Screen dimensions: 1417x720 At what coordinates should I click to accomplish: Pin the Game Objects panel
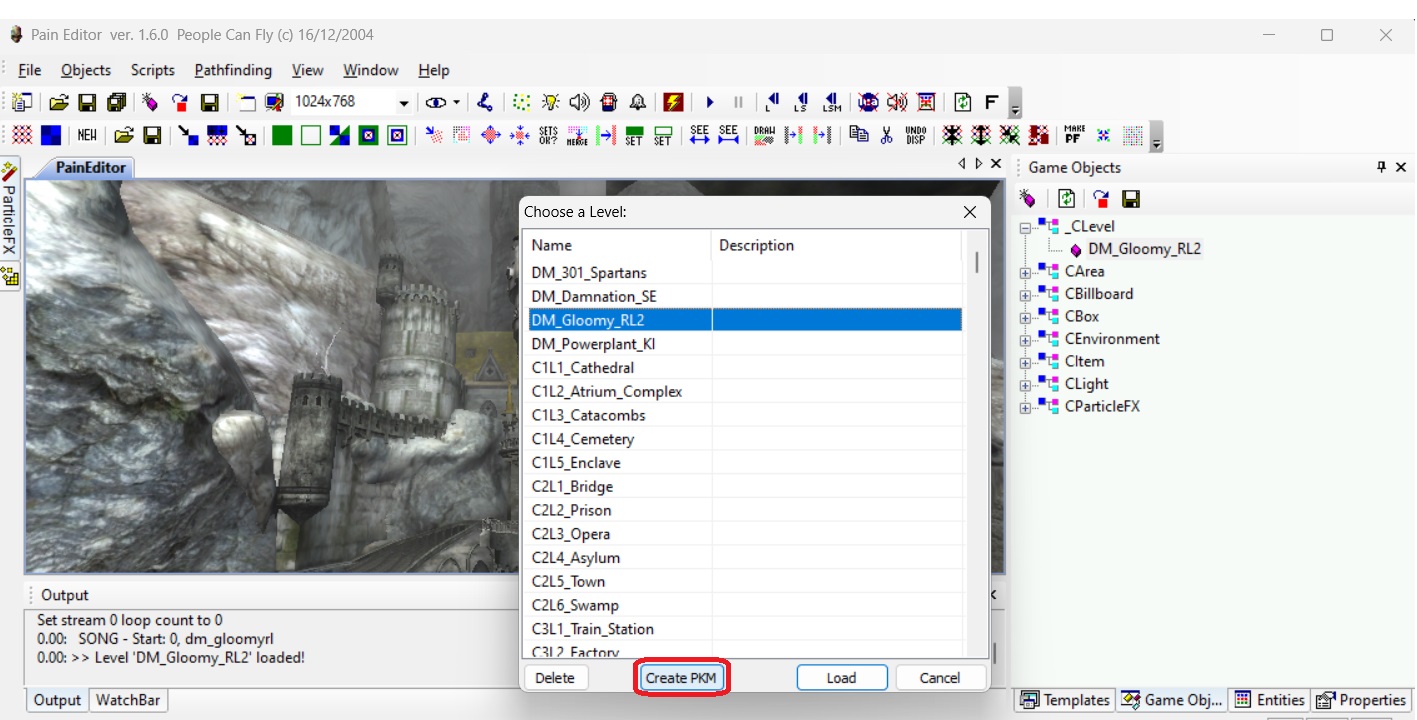click(1381, 167)
